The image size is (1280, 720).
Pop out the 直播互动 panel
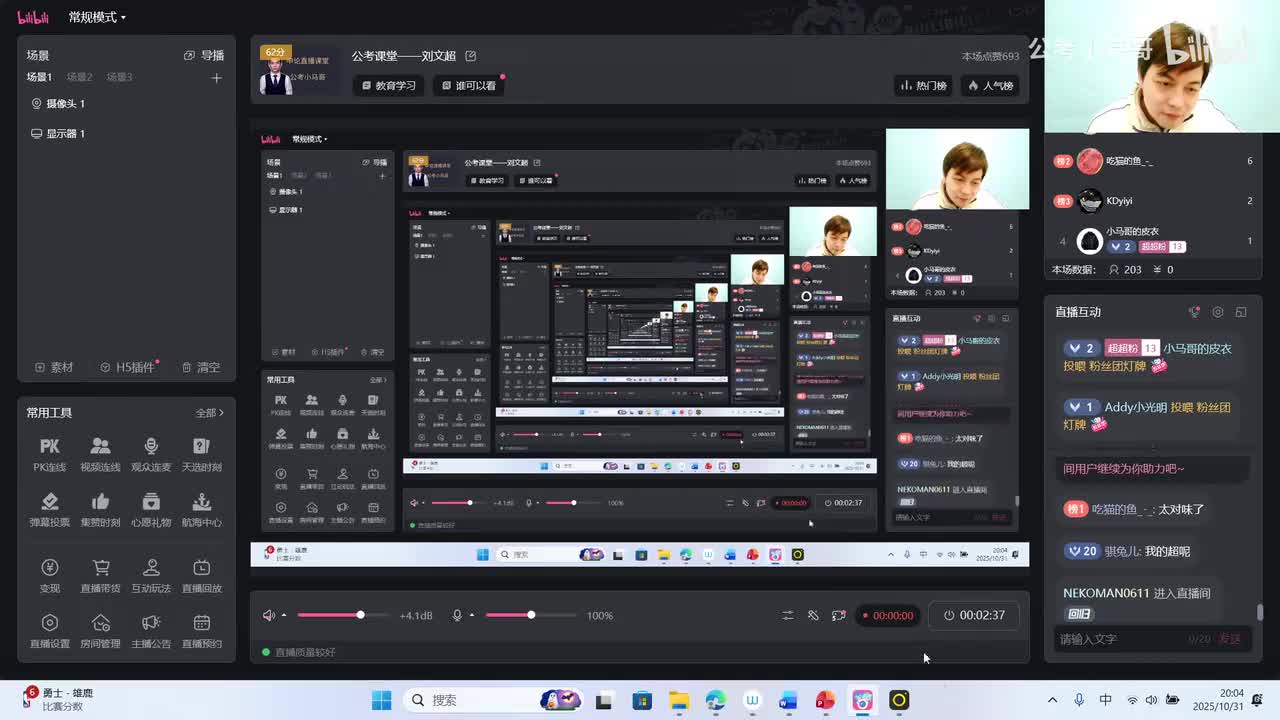[1241, 312]
